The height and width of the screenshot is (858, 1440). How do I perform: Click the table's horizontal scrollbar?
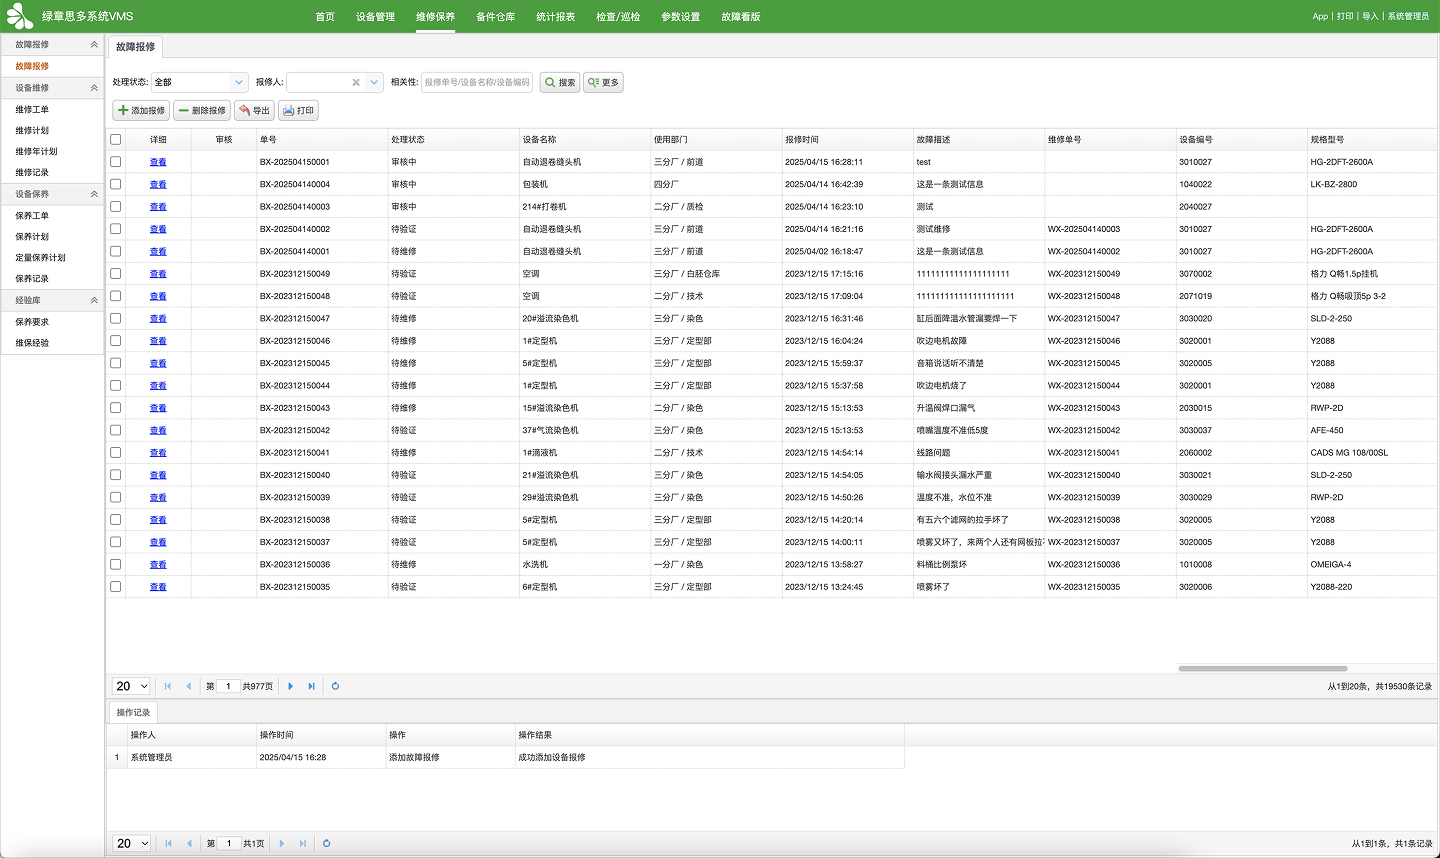pos(1263,668)
